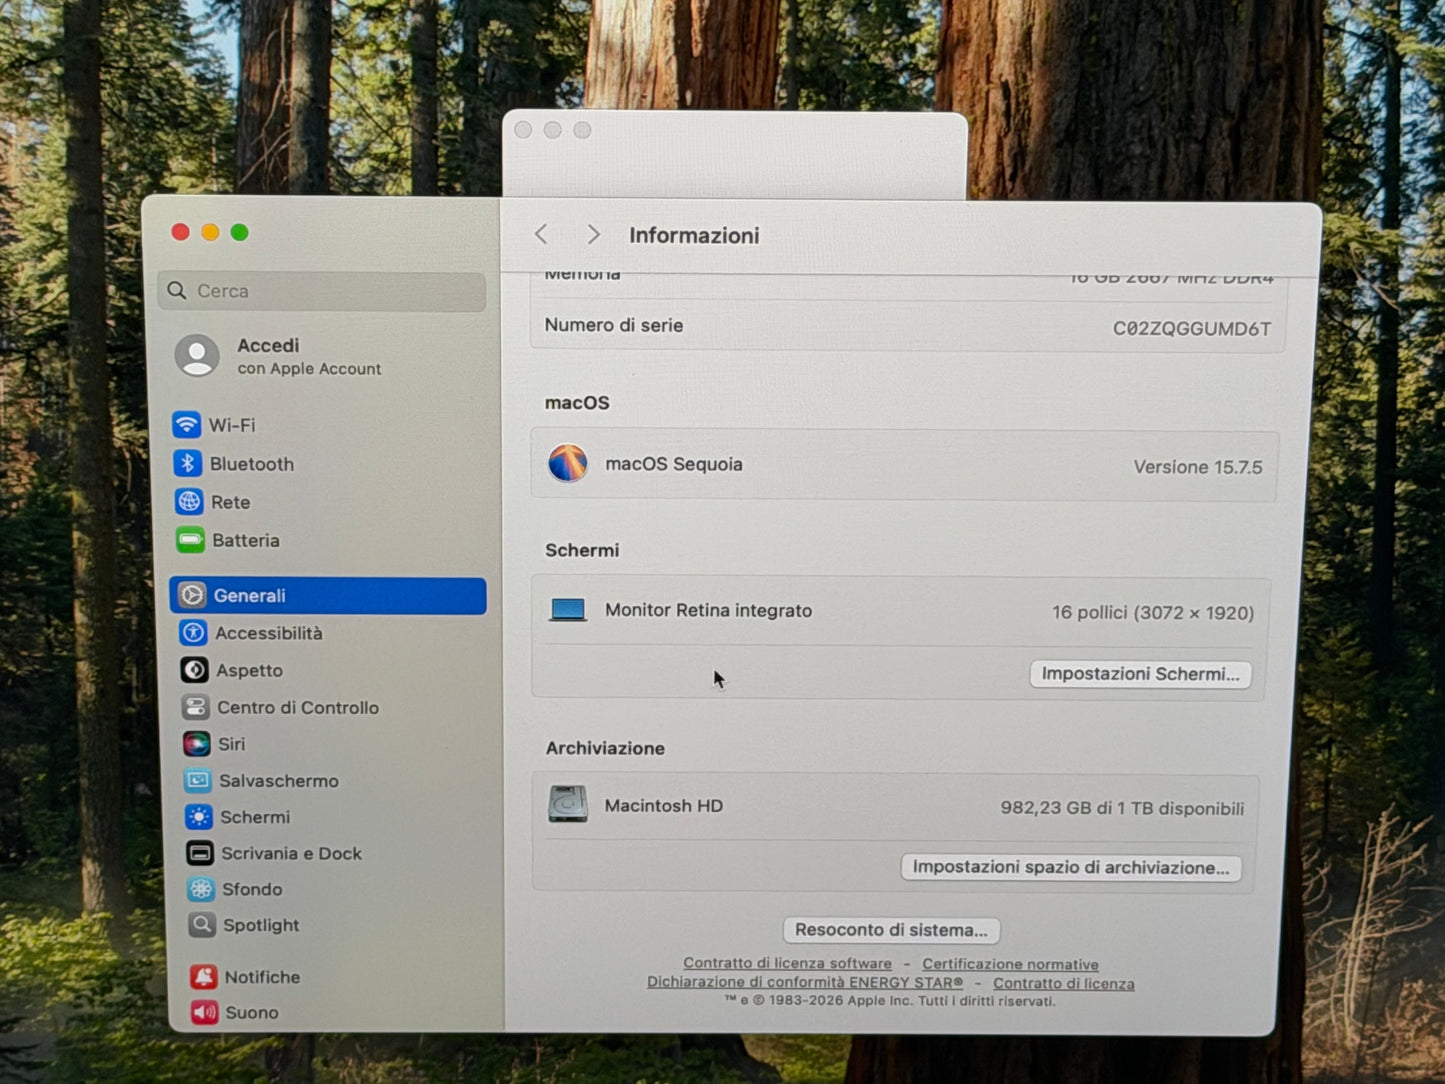Viewport: 1445px width, 1084px height.
Task: Open the Batteria battery icon
Action: pos(190,540)
